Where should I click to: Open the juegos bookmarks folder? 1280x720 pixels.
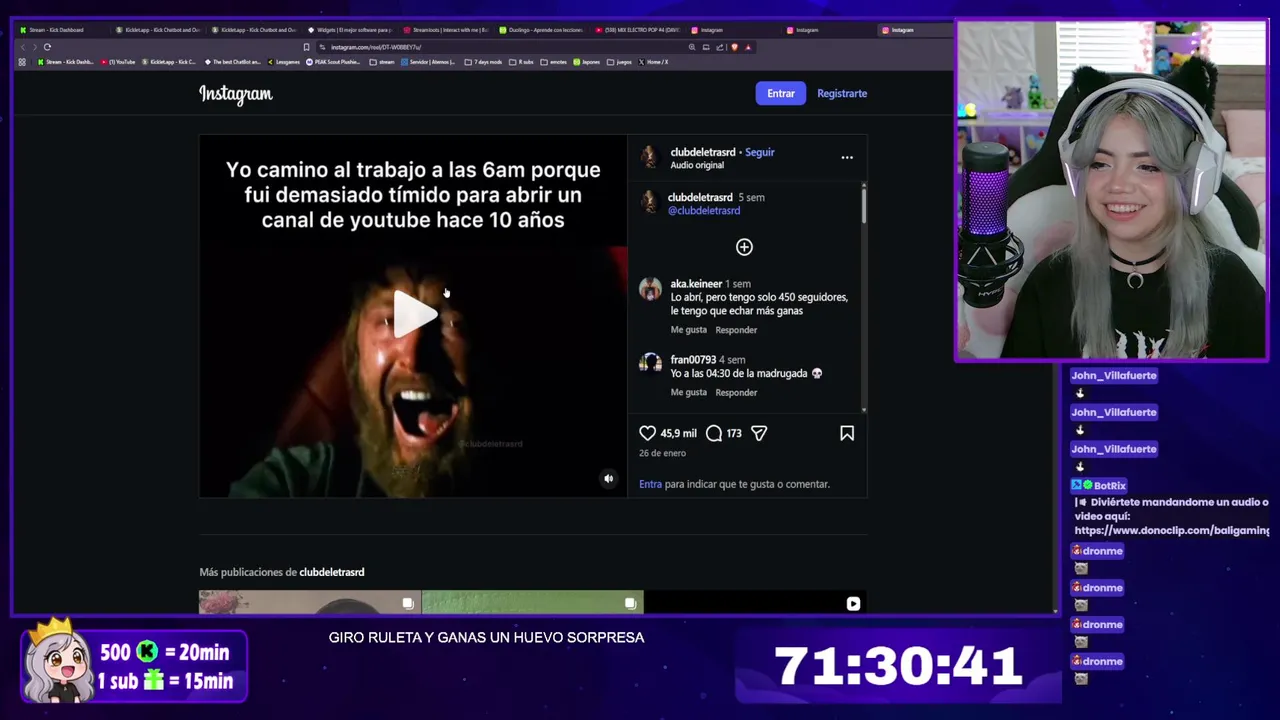pyautogui.click(x=619, y=62)
